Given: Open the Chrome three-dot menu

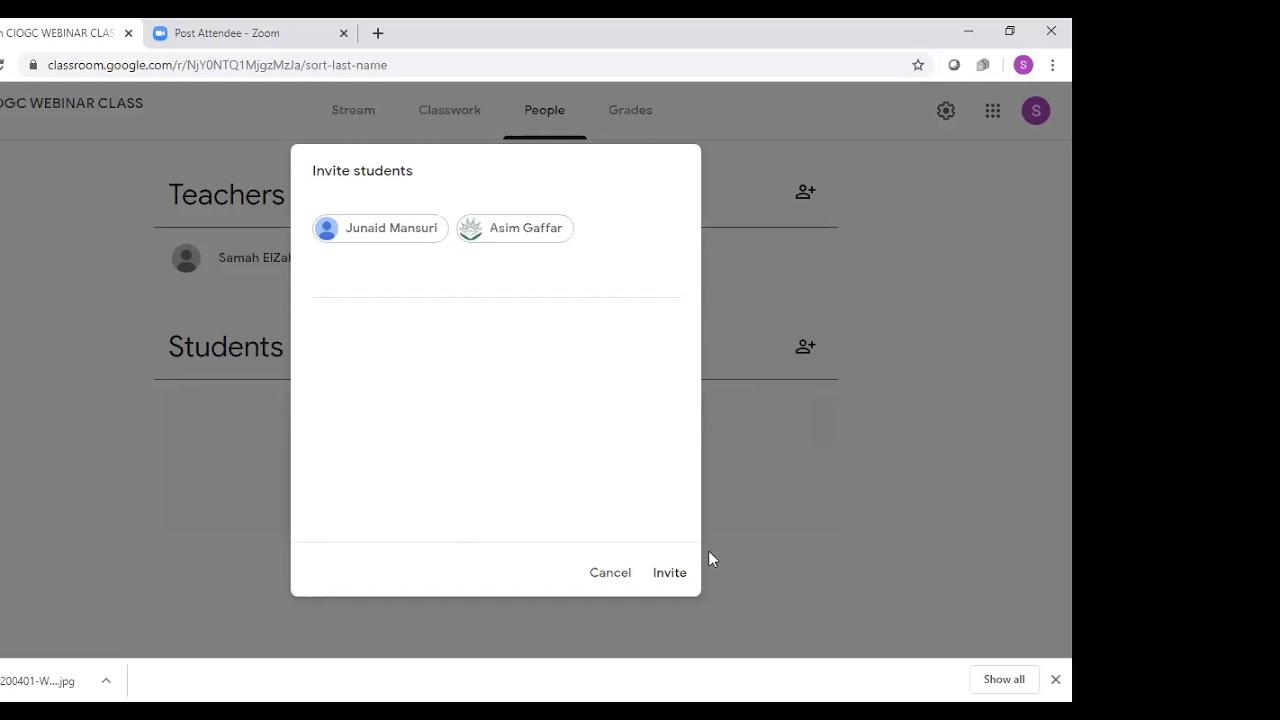Looking at the screenshot, I should pyautogui.click(x=1052, y=65).
